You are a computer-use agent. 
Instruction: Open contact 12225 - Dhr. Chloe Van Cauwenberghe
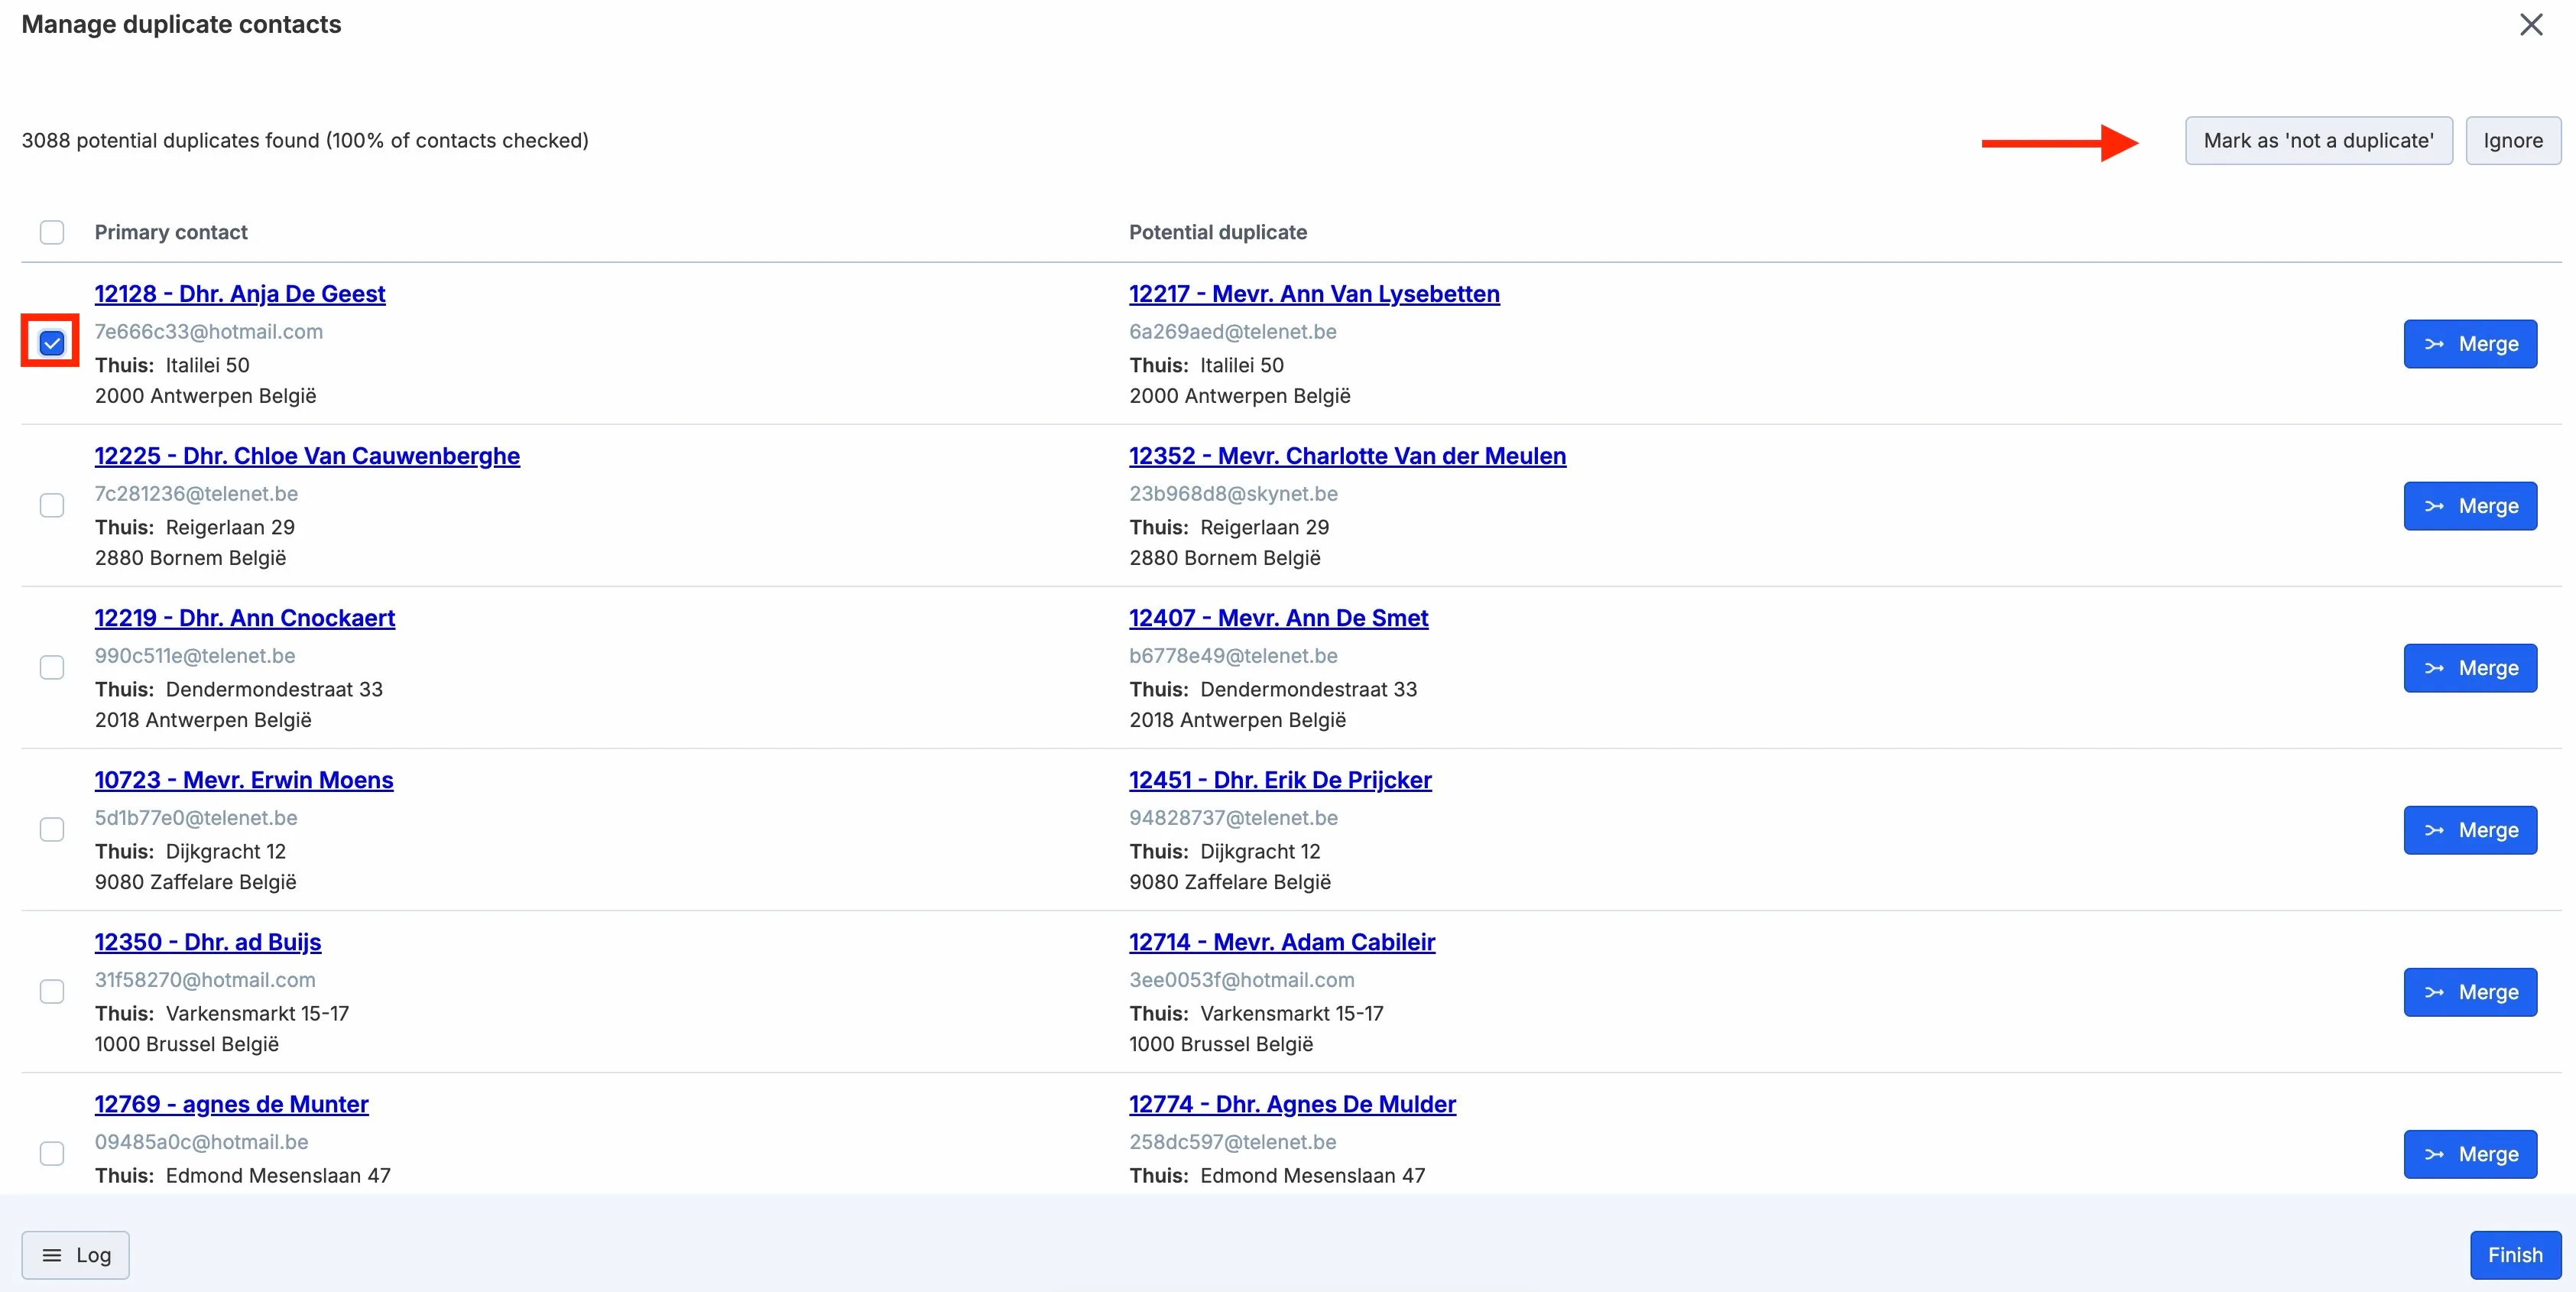tap(307, 456)
